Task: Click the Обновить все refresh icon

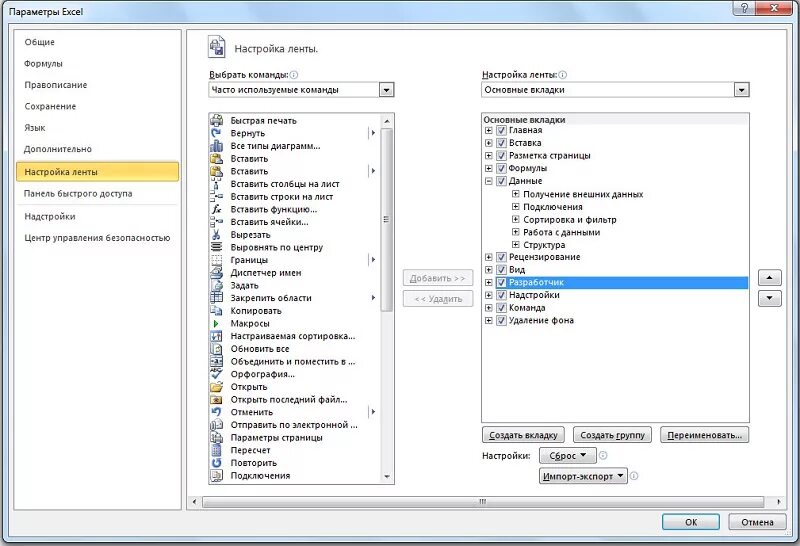Action: click(216, 349)
